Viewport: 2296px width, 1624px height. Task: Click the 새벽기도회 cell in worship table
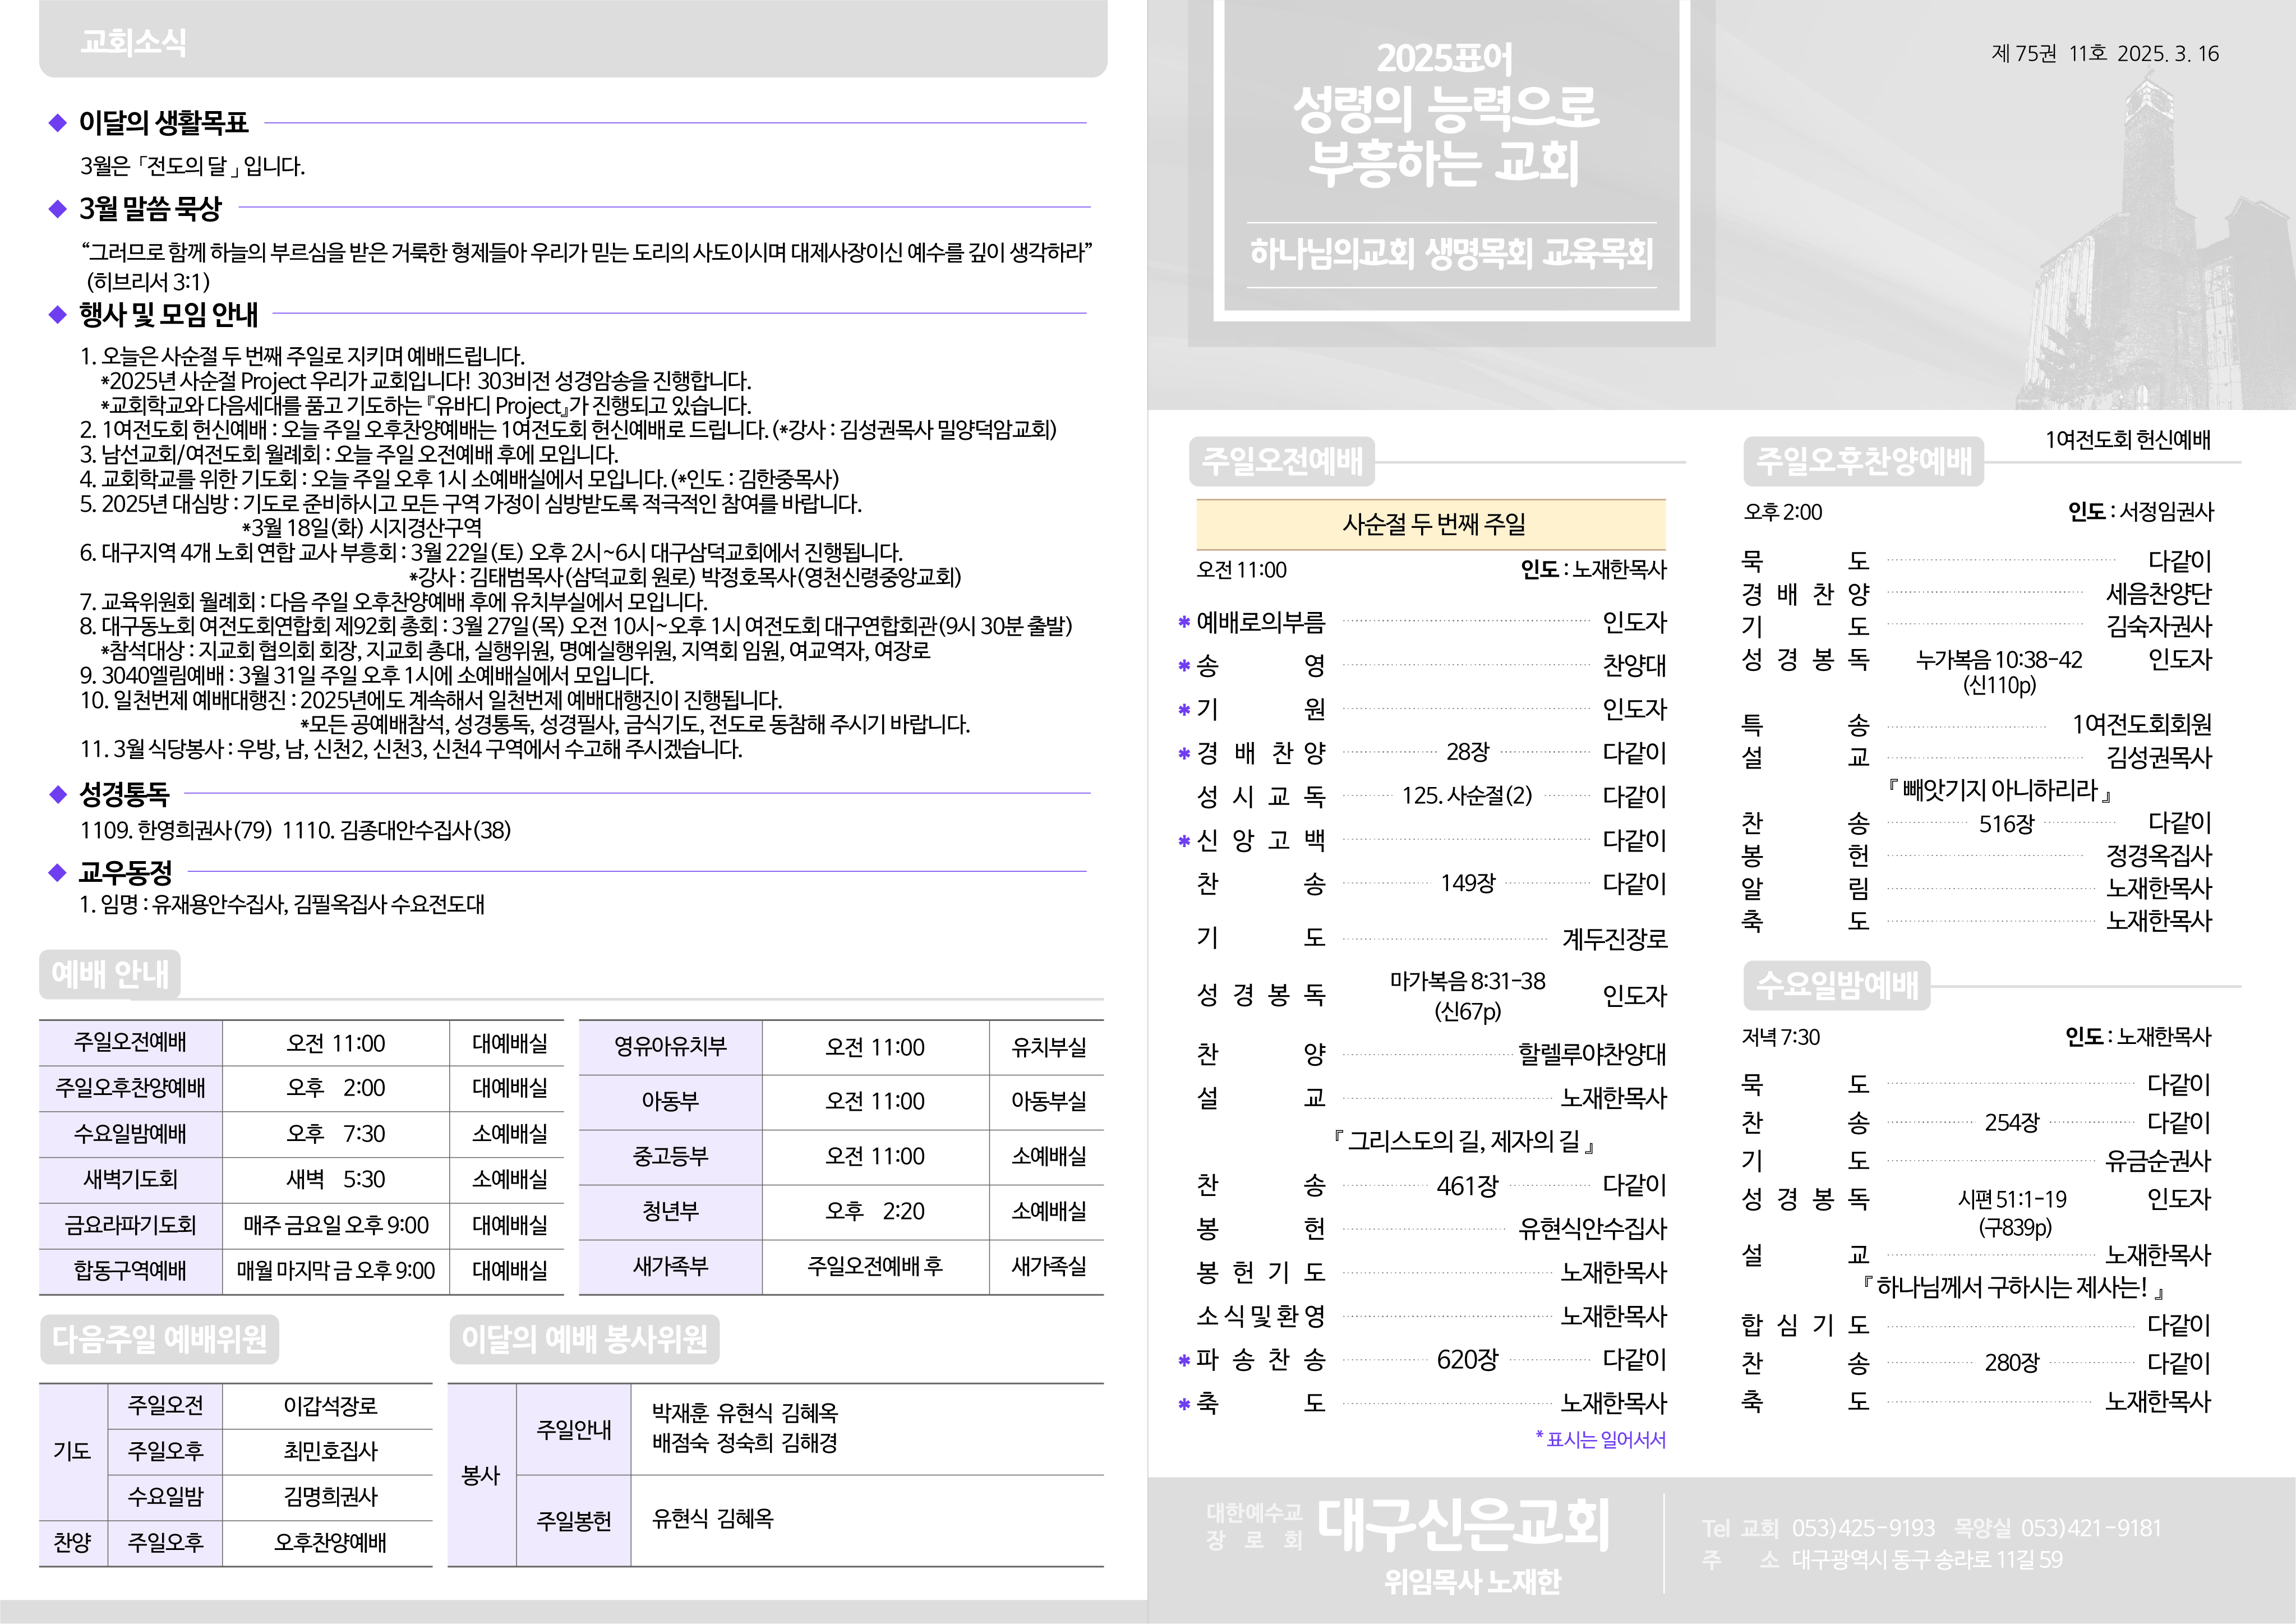click(x=130, y=1179)
